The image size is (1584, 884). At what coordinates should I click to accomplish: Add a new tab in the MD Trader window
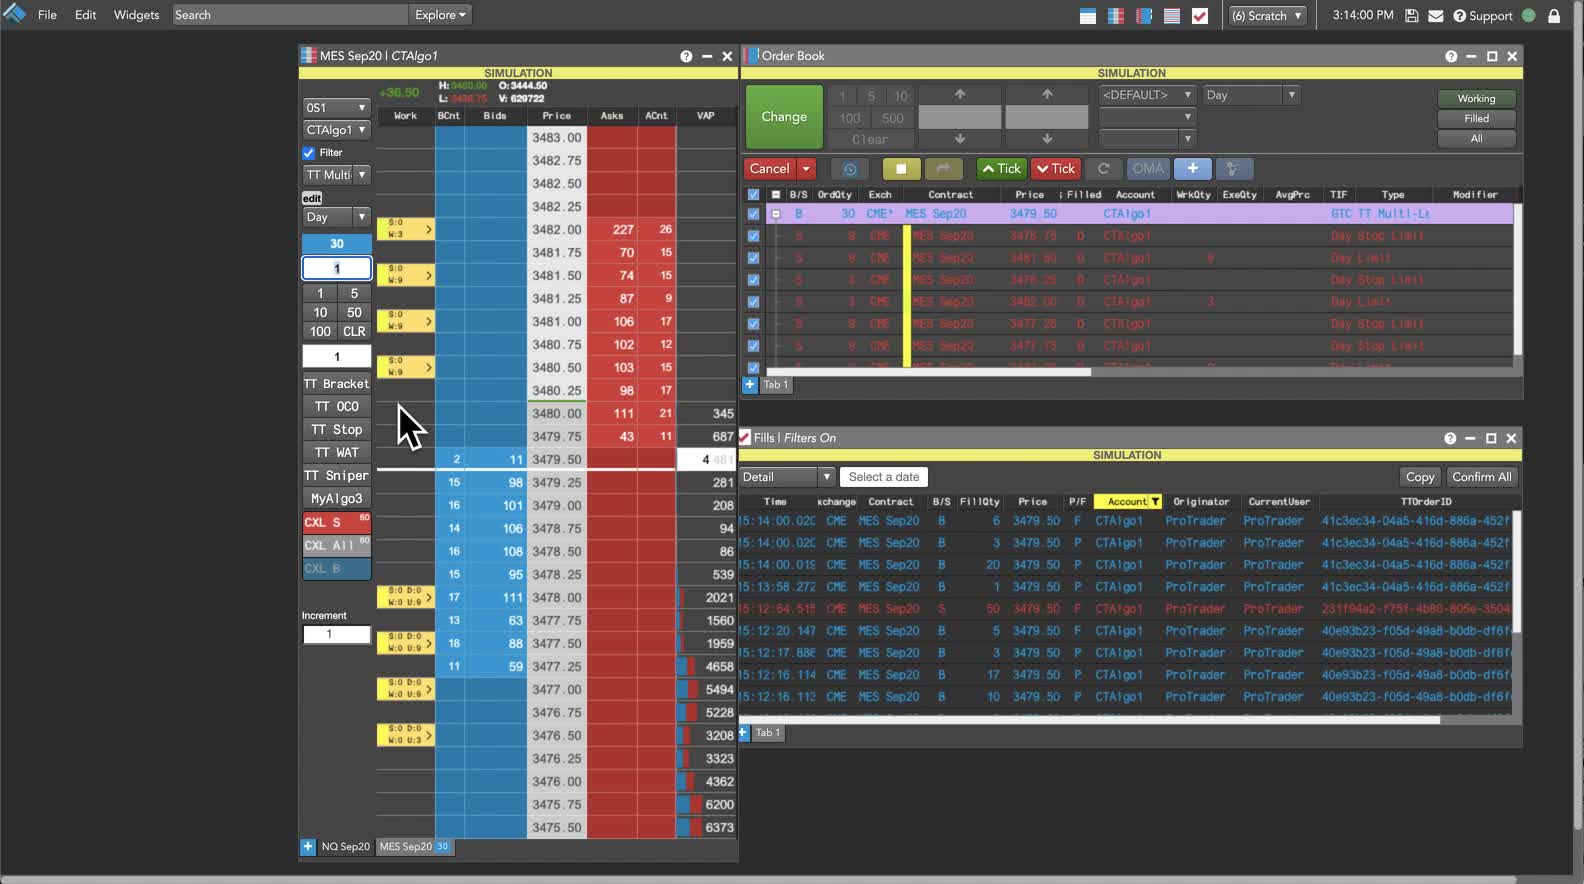[x=308, y=847]
